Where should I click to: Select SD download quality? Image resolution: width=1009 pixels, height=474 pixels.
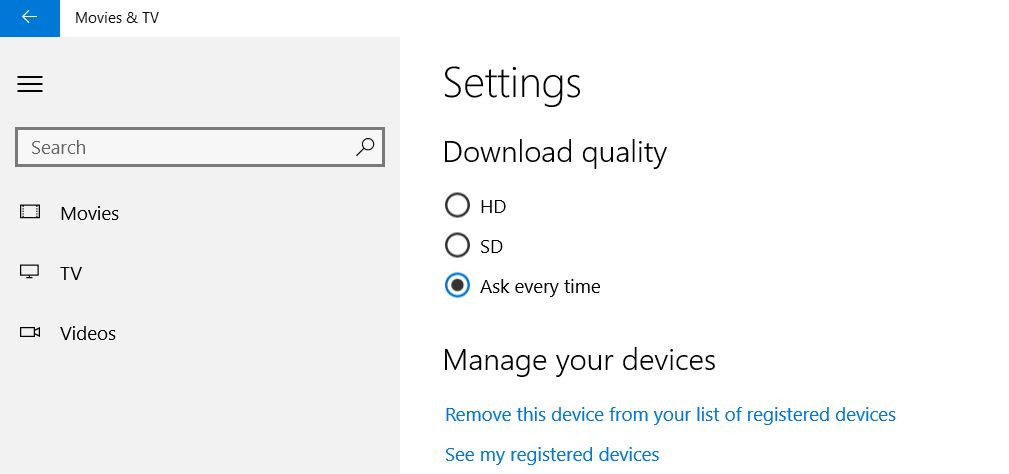click(457, 246)
